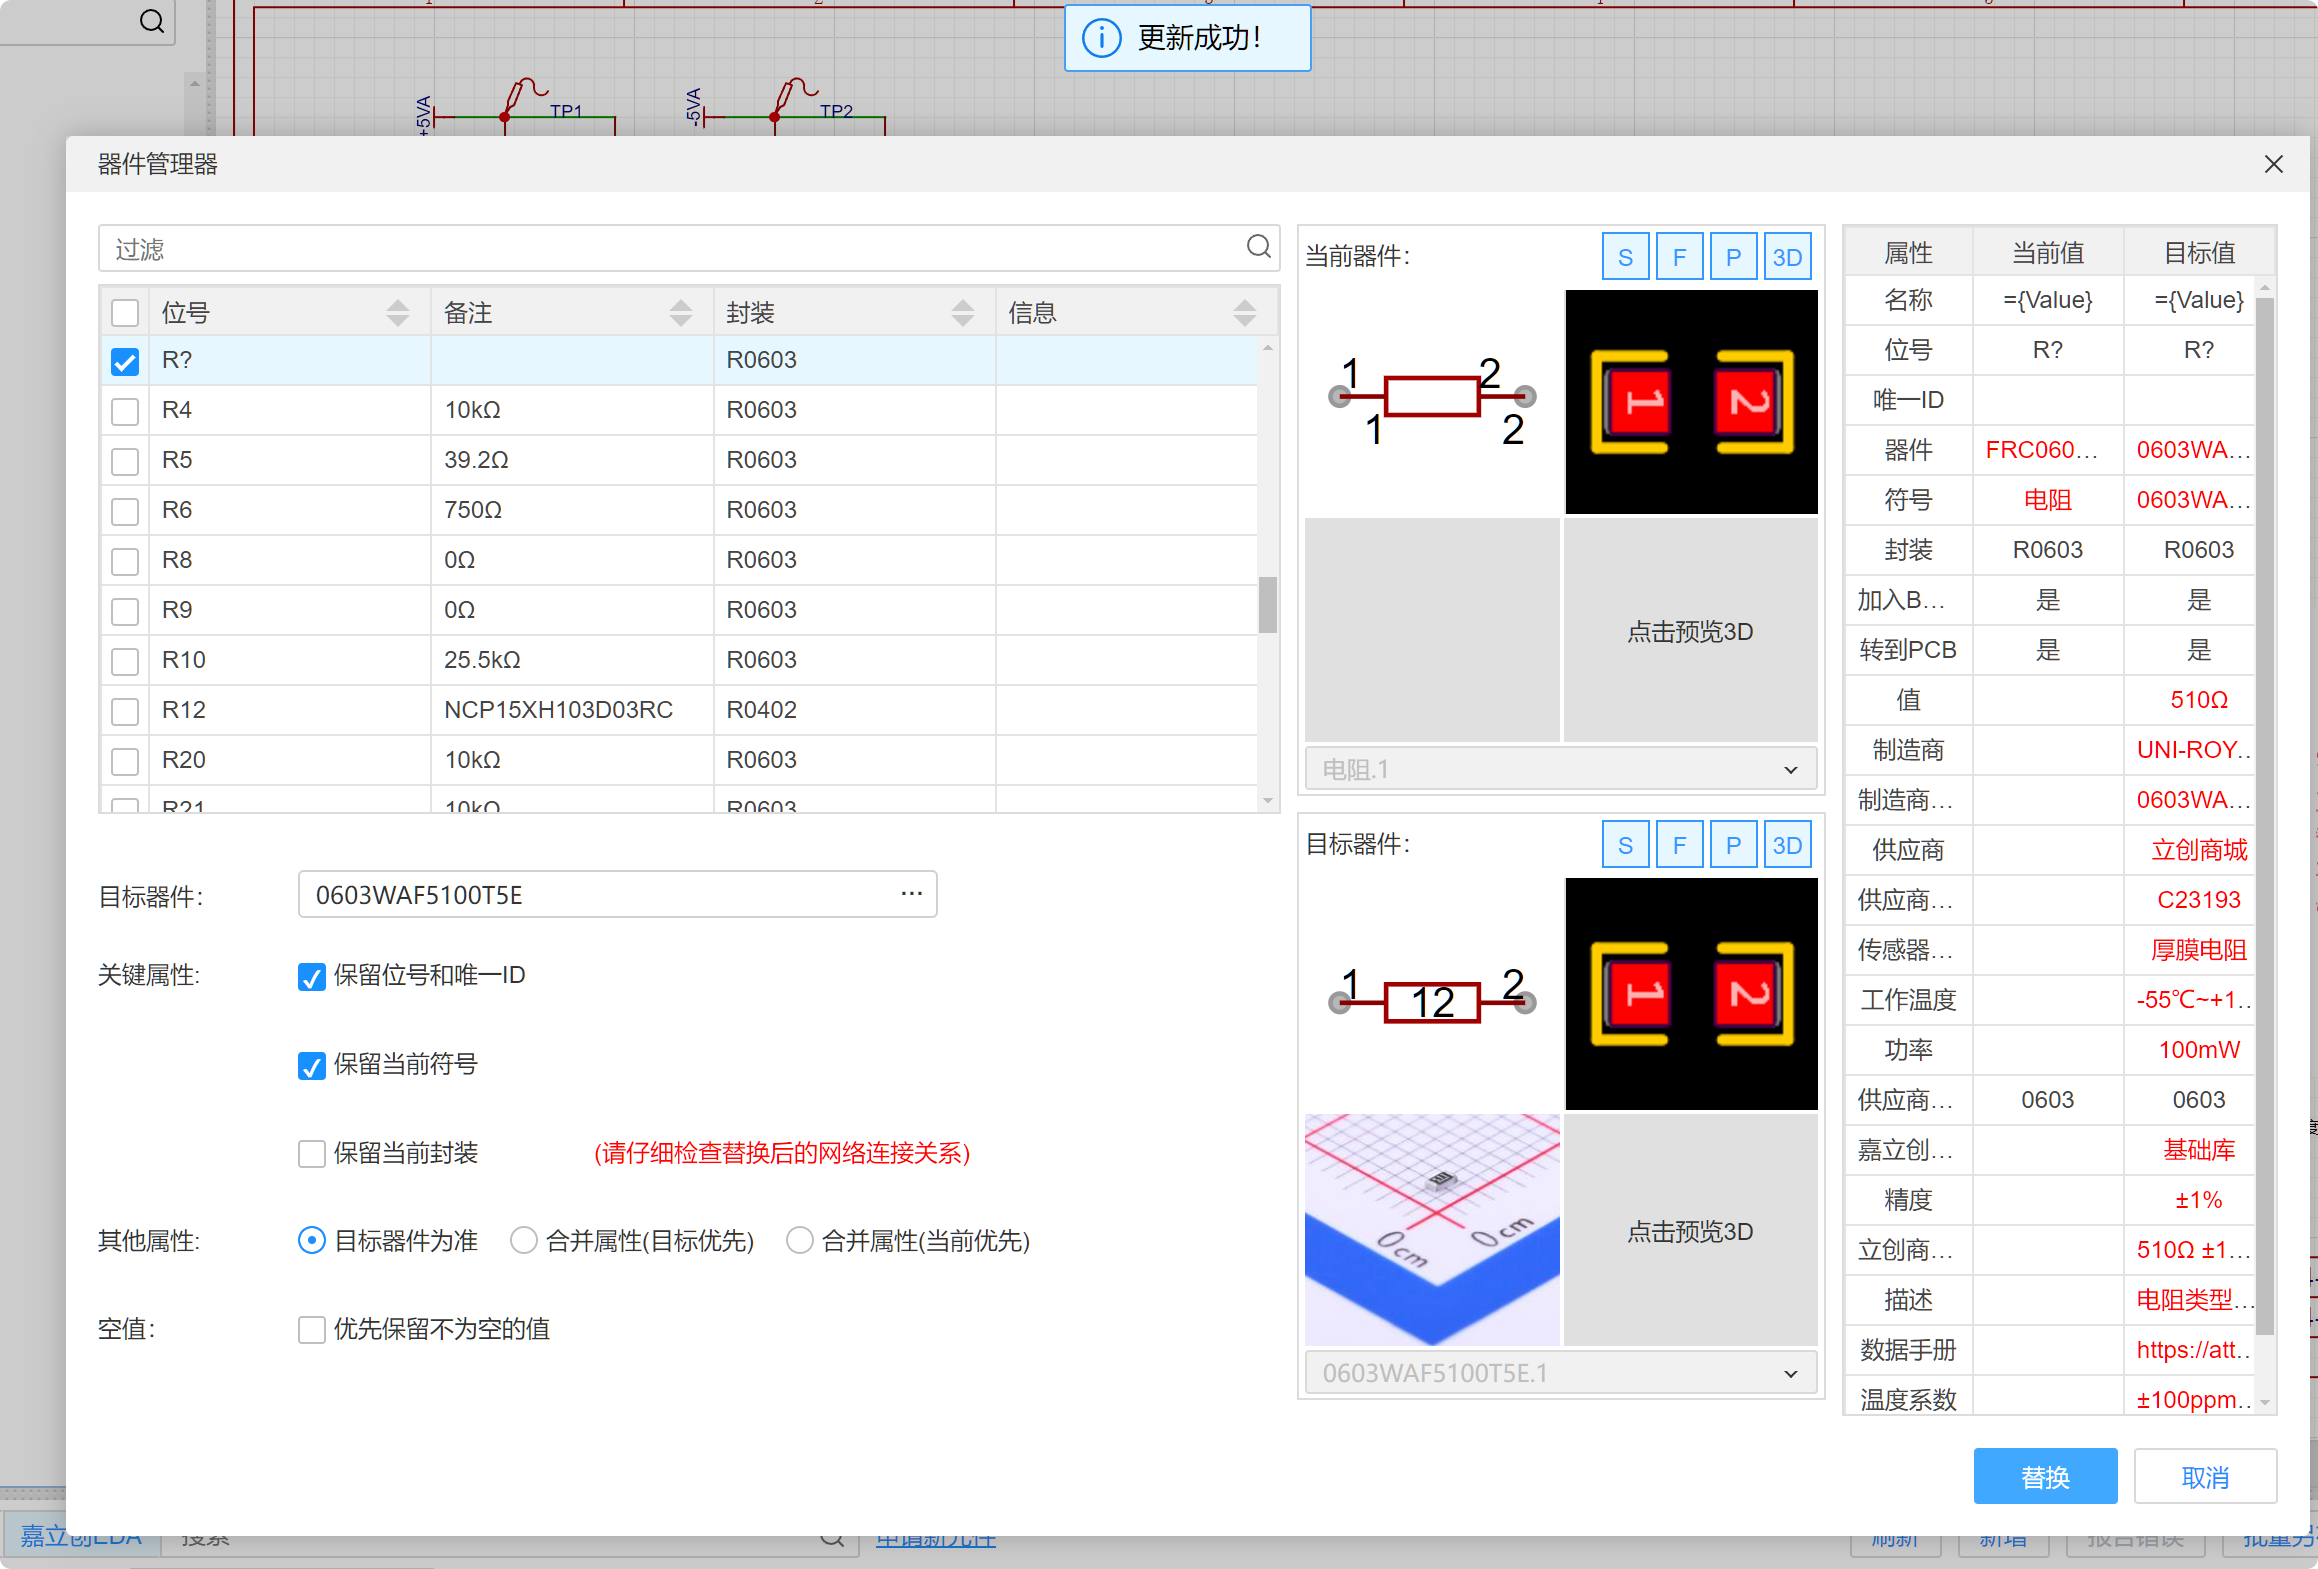Click P button for target component
The height and width of the screenshot is (1569, 2318).
point(1733,845)
